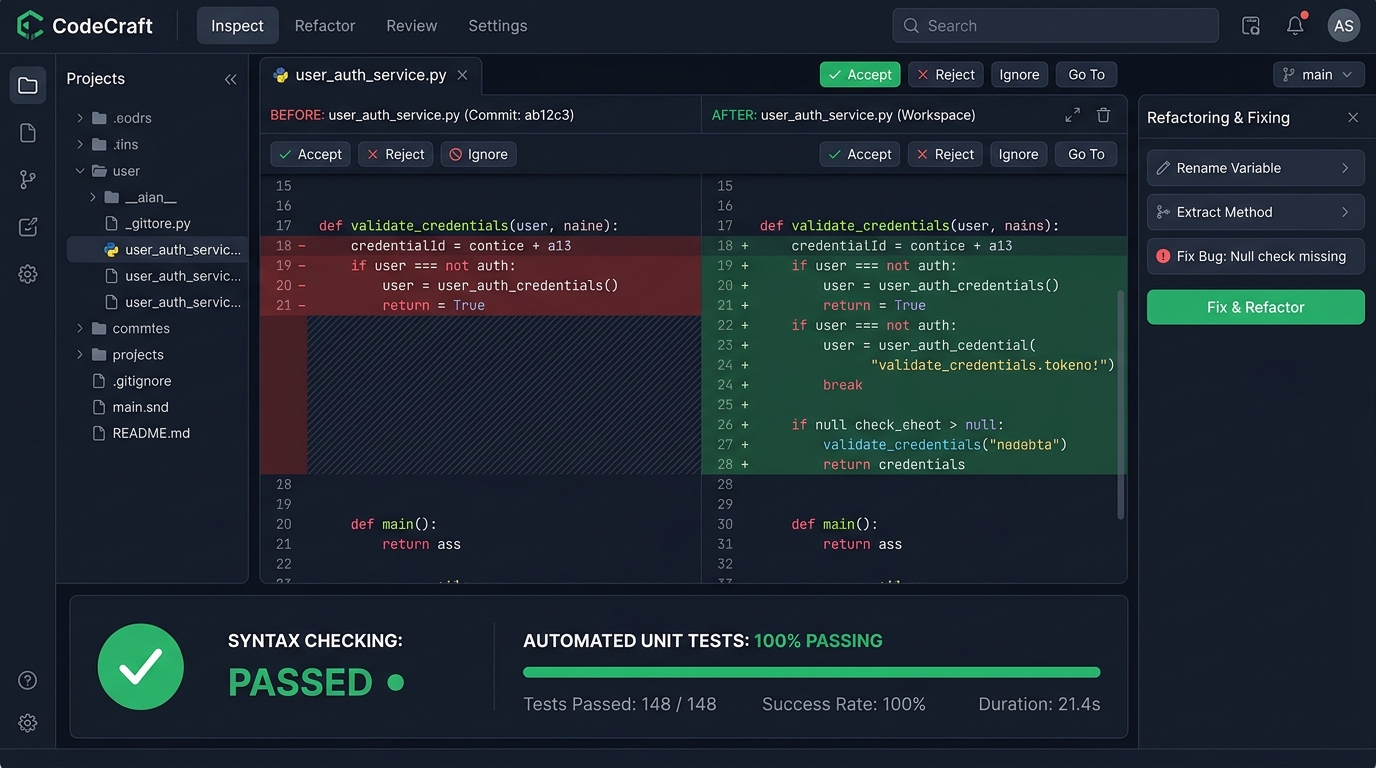
Task: Open the bottom settings gear icon
Action: click(28, 723)
